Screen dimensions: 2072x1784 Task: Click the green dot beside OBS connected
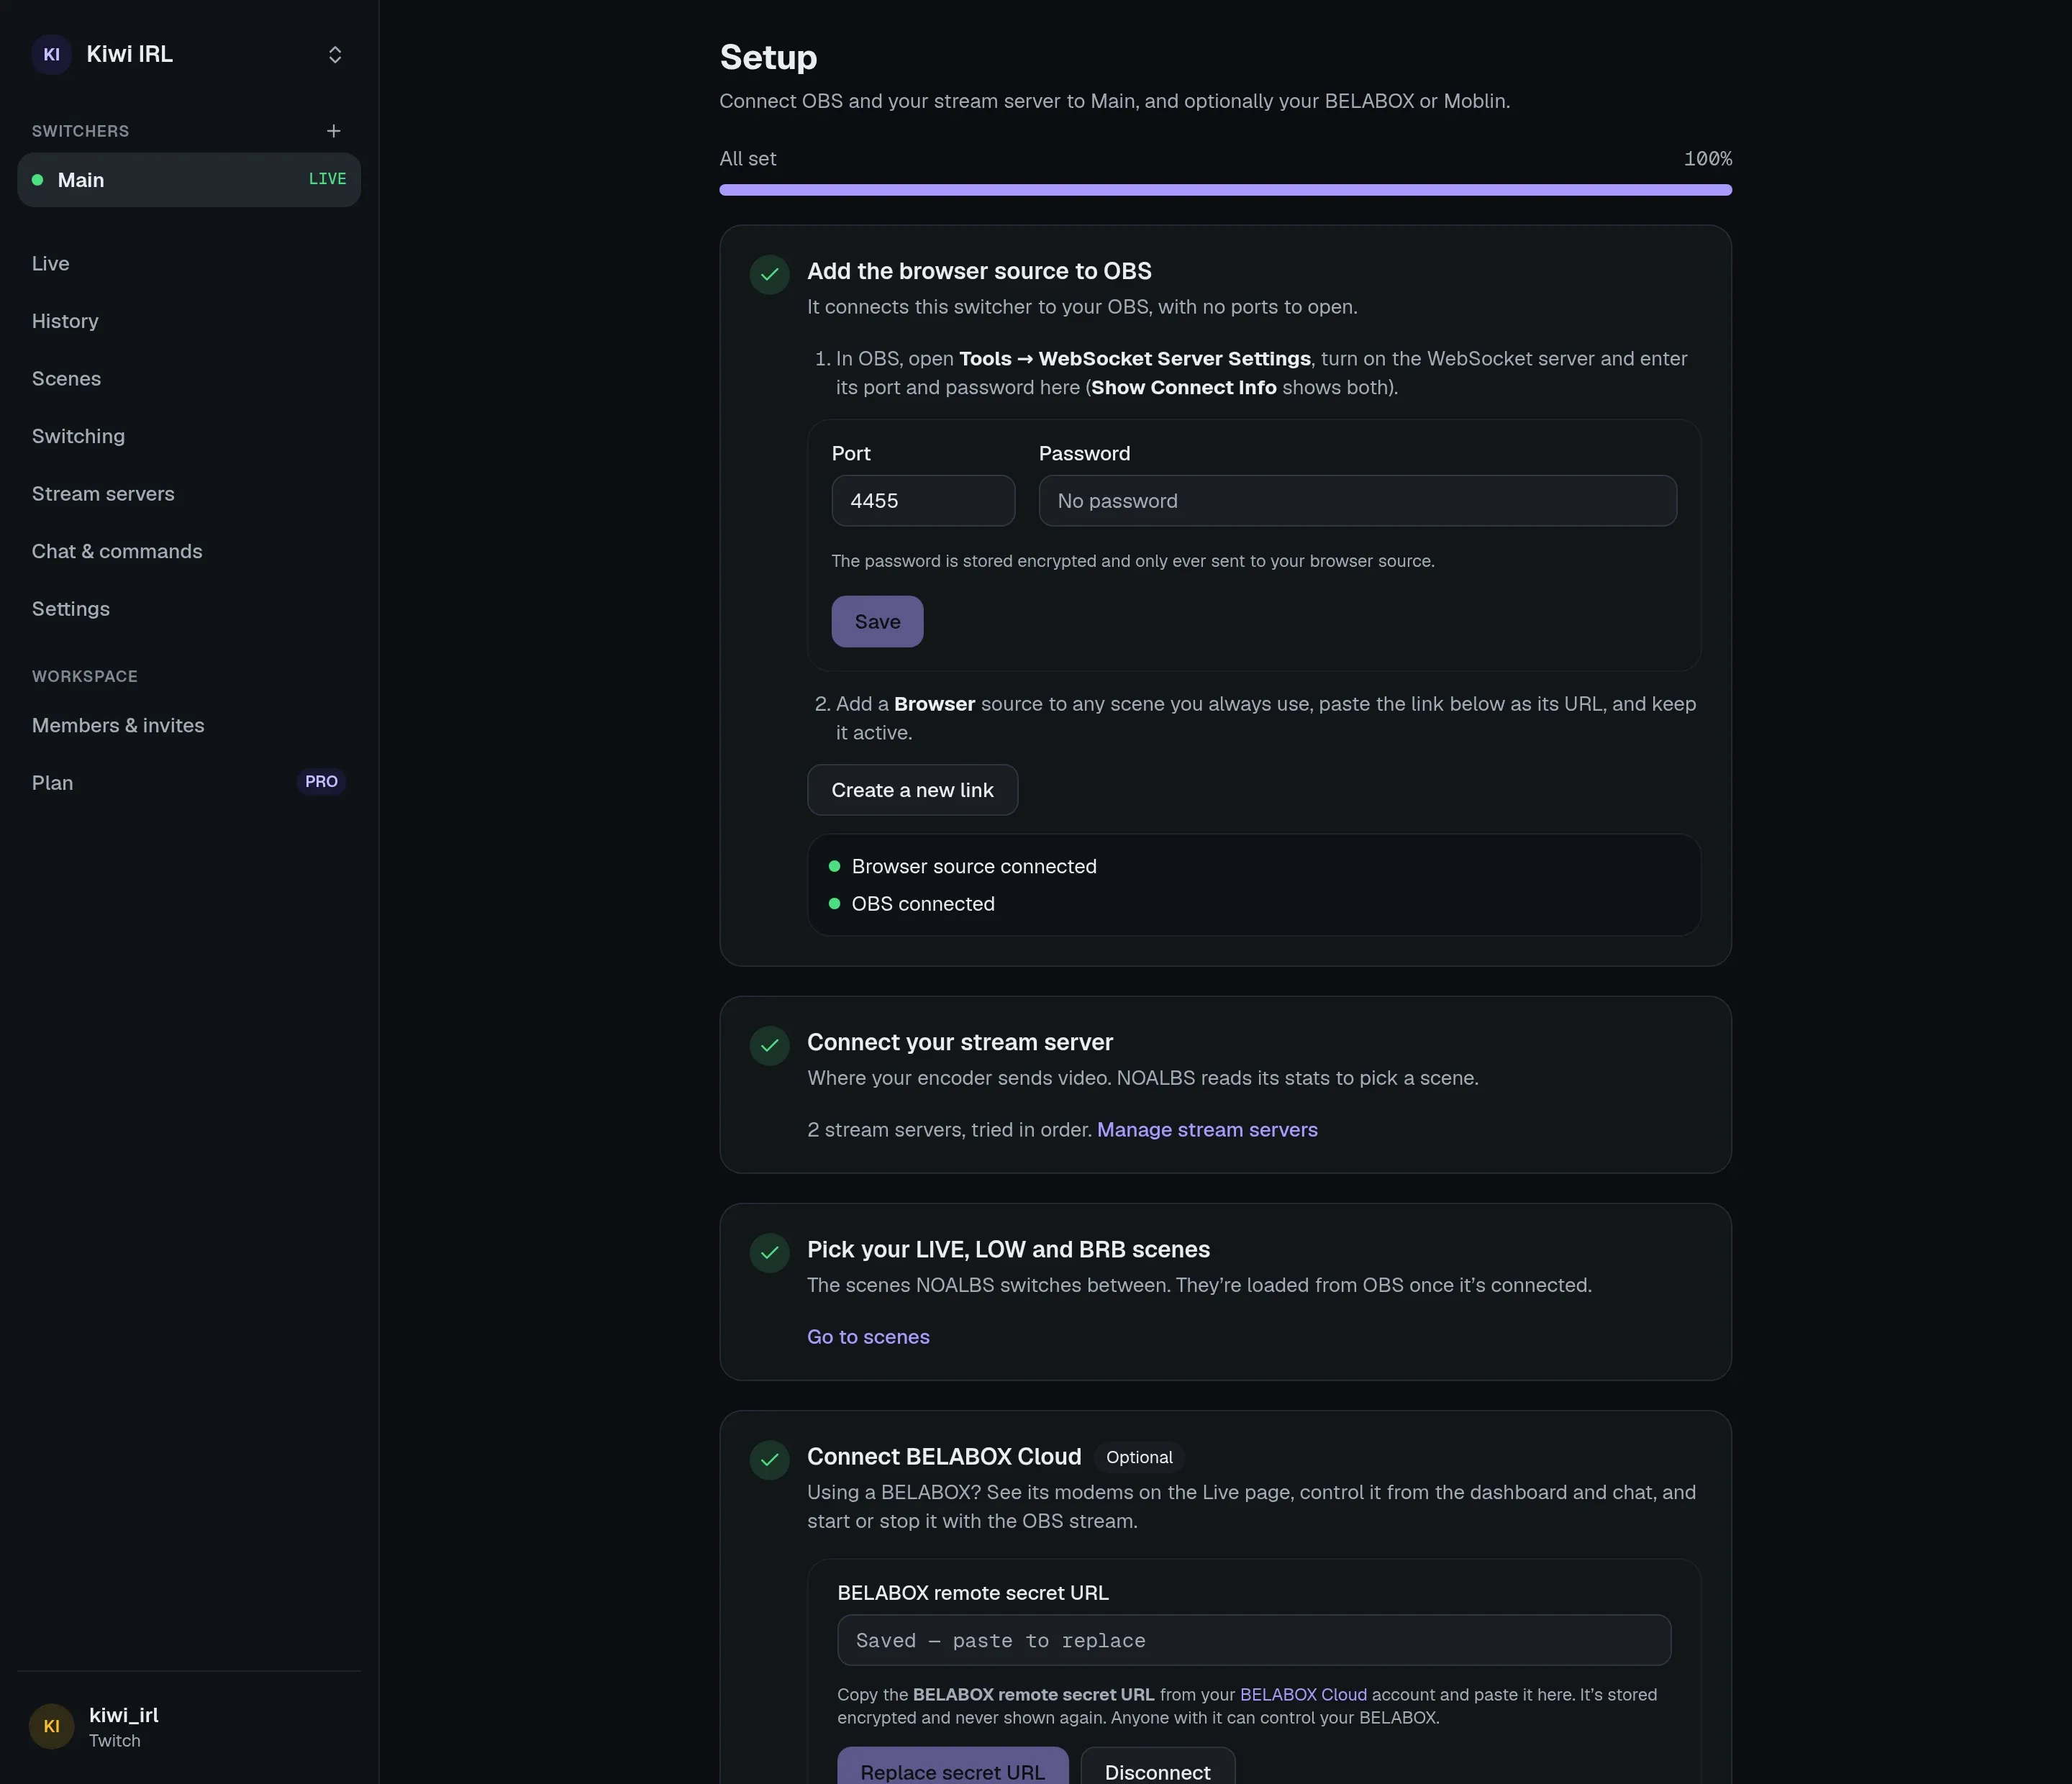834,904
